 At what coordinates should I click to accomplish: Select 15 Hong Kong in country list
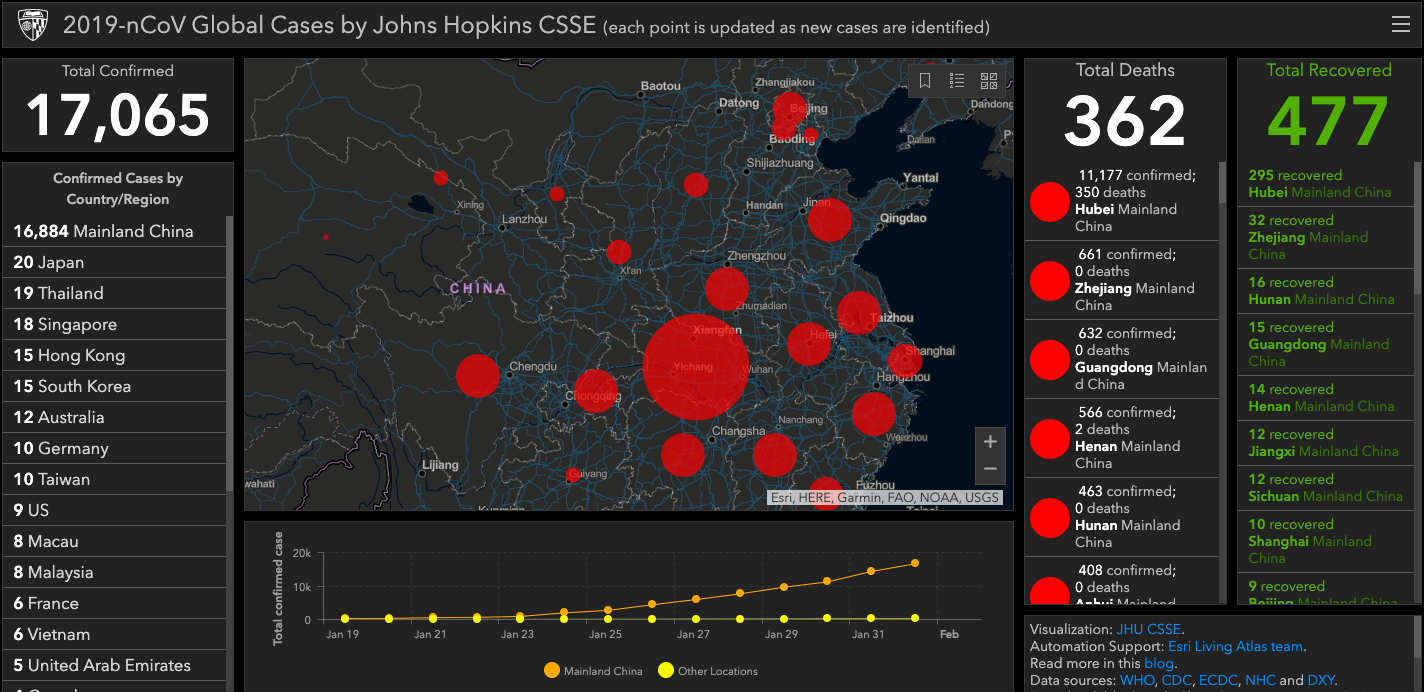(x=115, y=355)
